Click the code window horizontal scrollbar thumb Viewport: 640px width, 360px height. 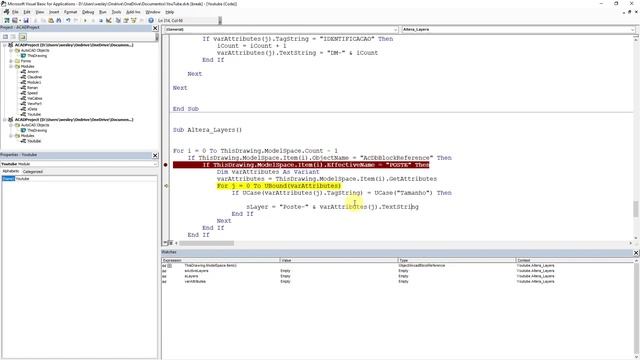pyautogui.click(x=207, y=243)
